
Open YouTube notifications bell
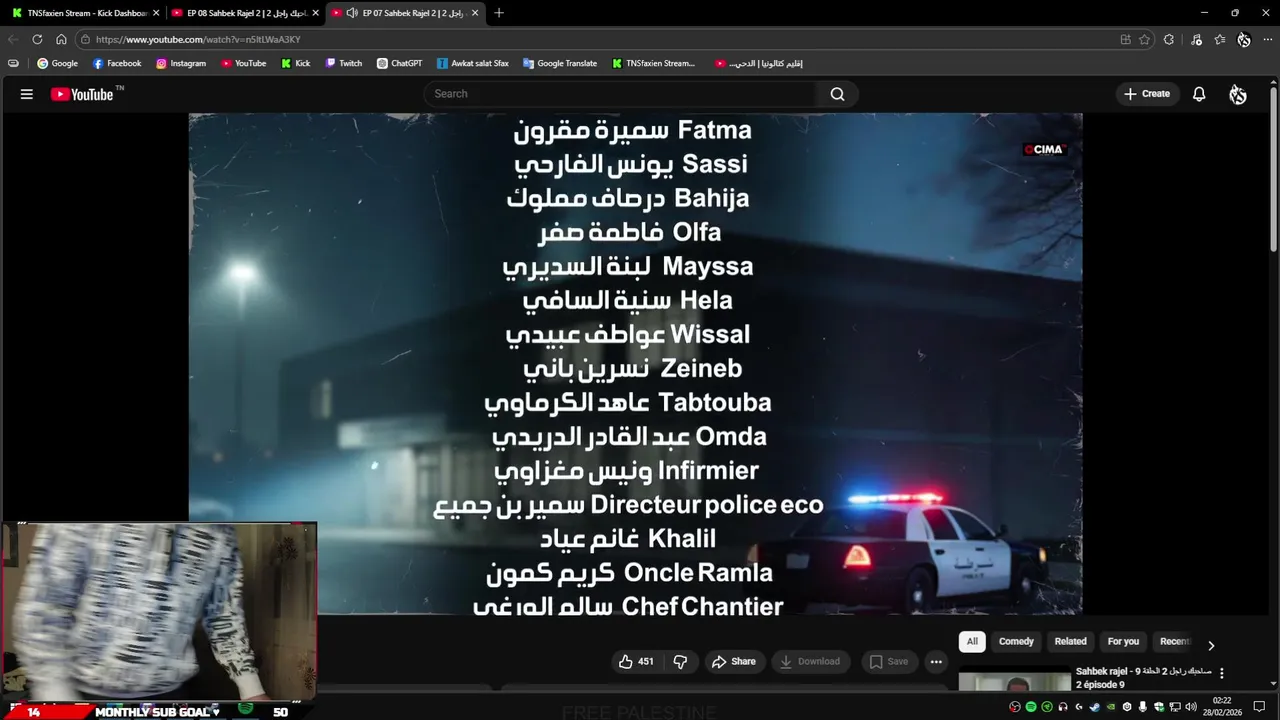pos(1199,94)
